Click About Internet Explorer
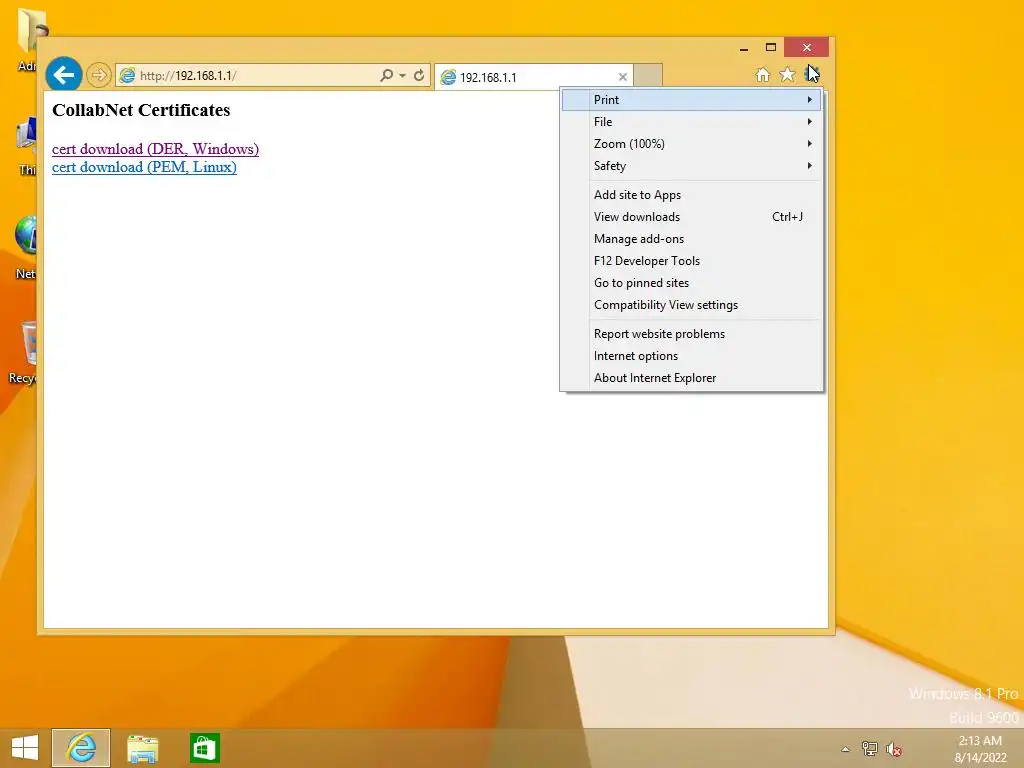The height and width of the screenshot is (768, 1024). coord(692,378)
